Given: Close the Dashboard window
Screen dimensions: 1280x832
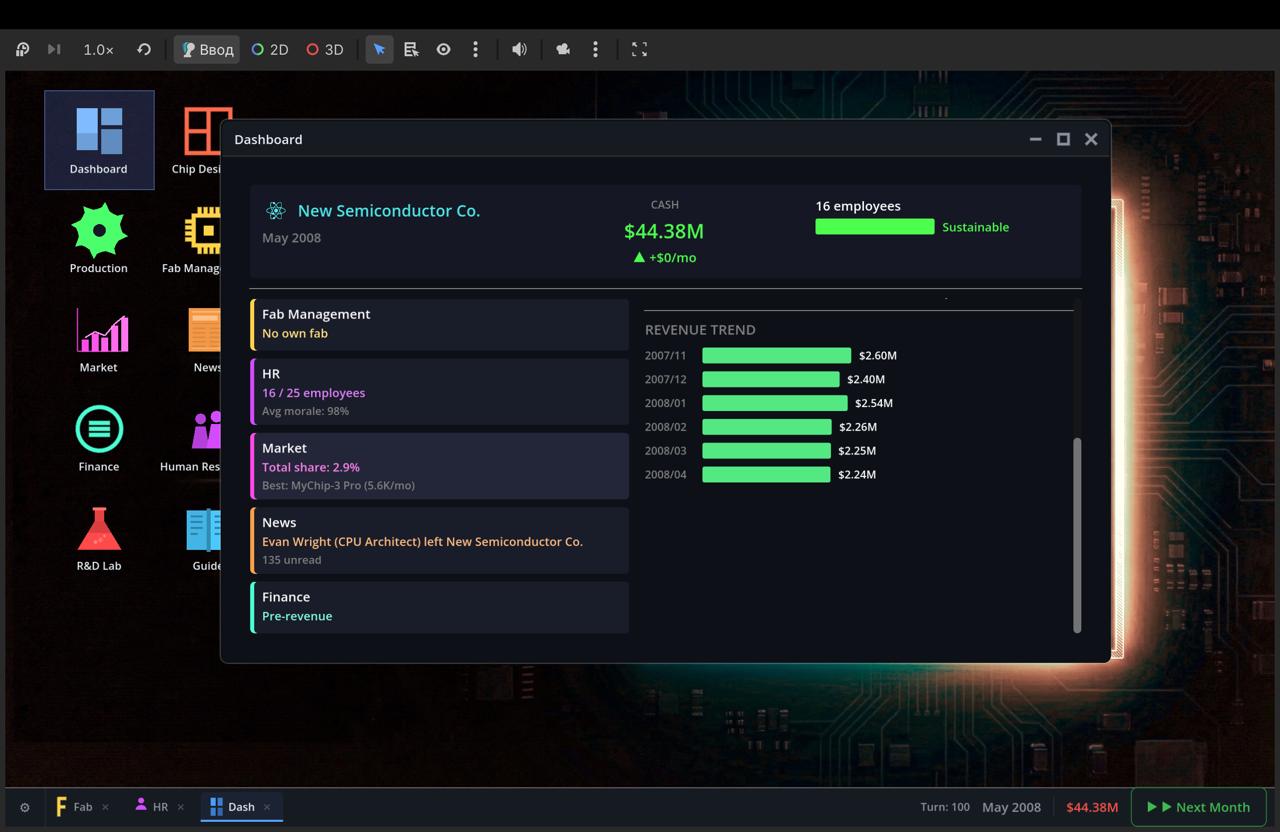Looking at the screenshot, I should coord(1091,139).
